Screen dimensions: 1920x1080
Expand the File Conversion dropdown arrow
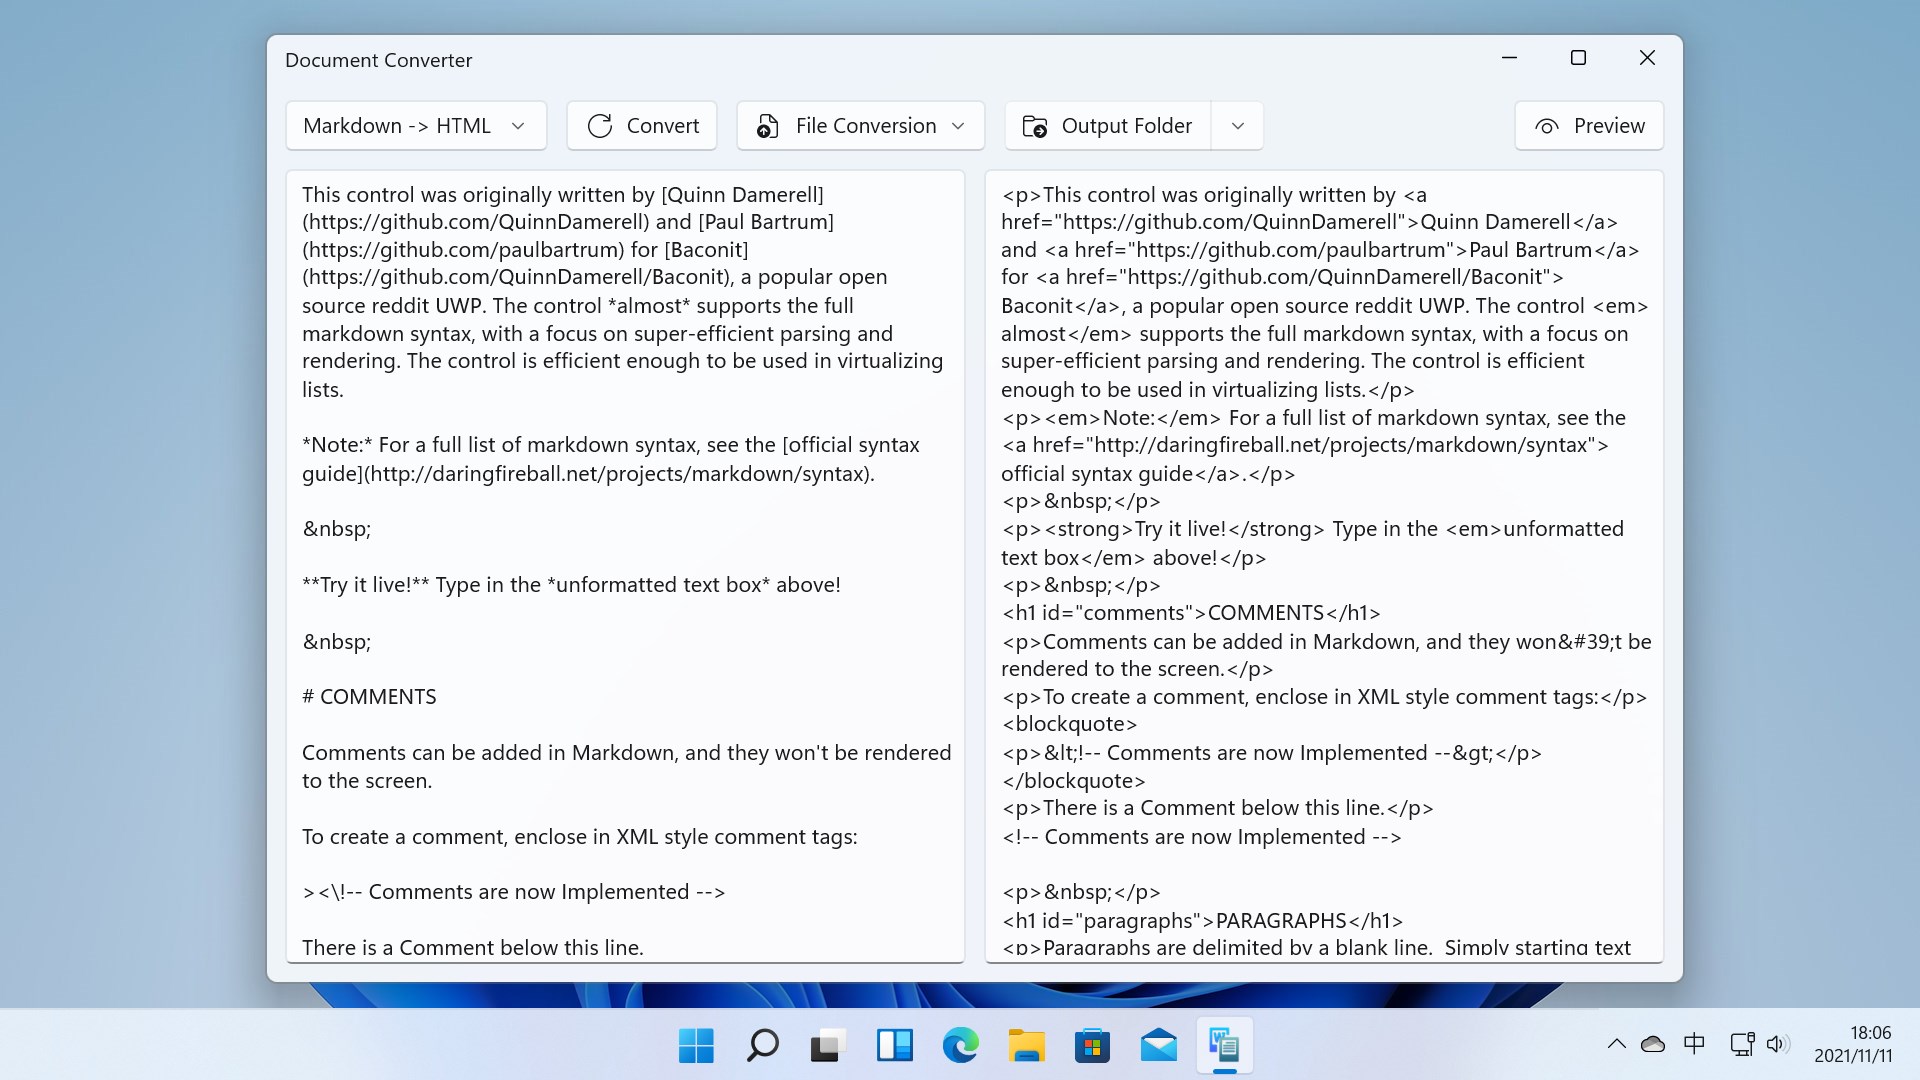958,126
